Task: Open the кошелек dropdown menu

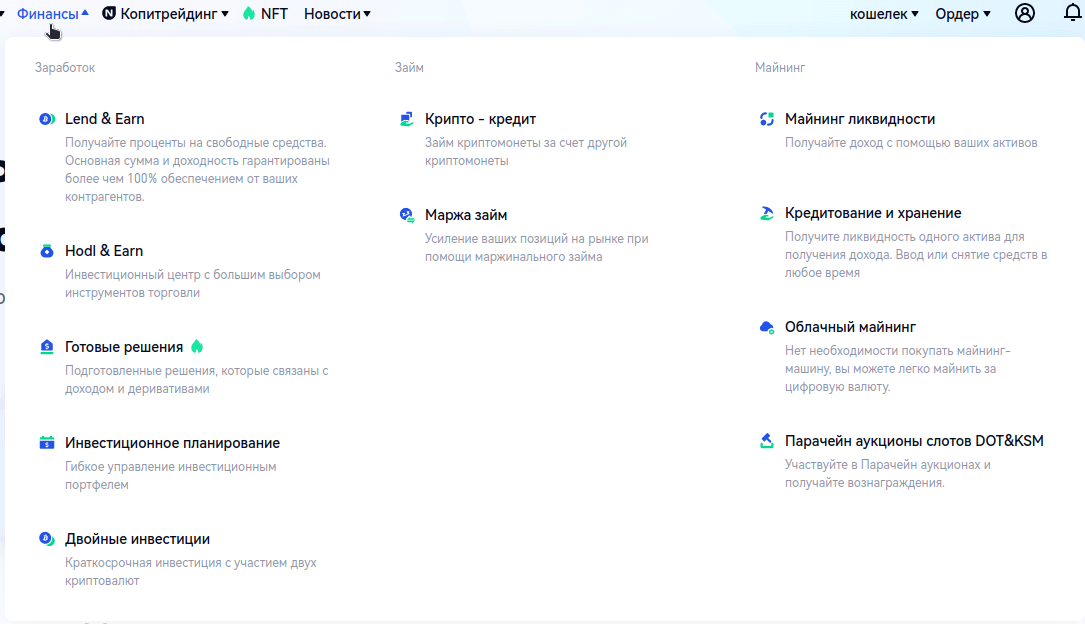Action: pos(883,14)
